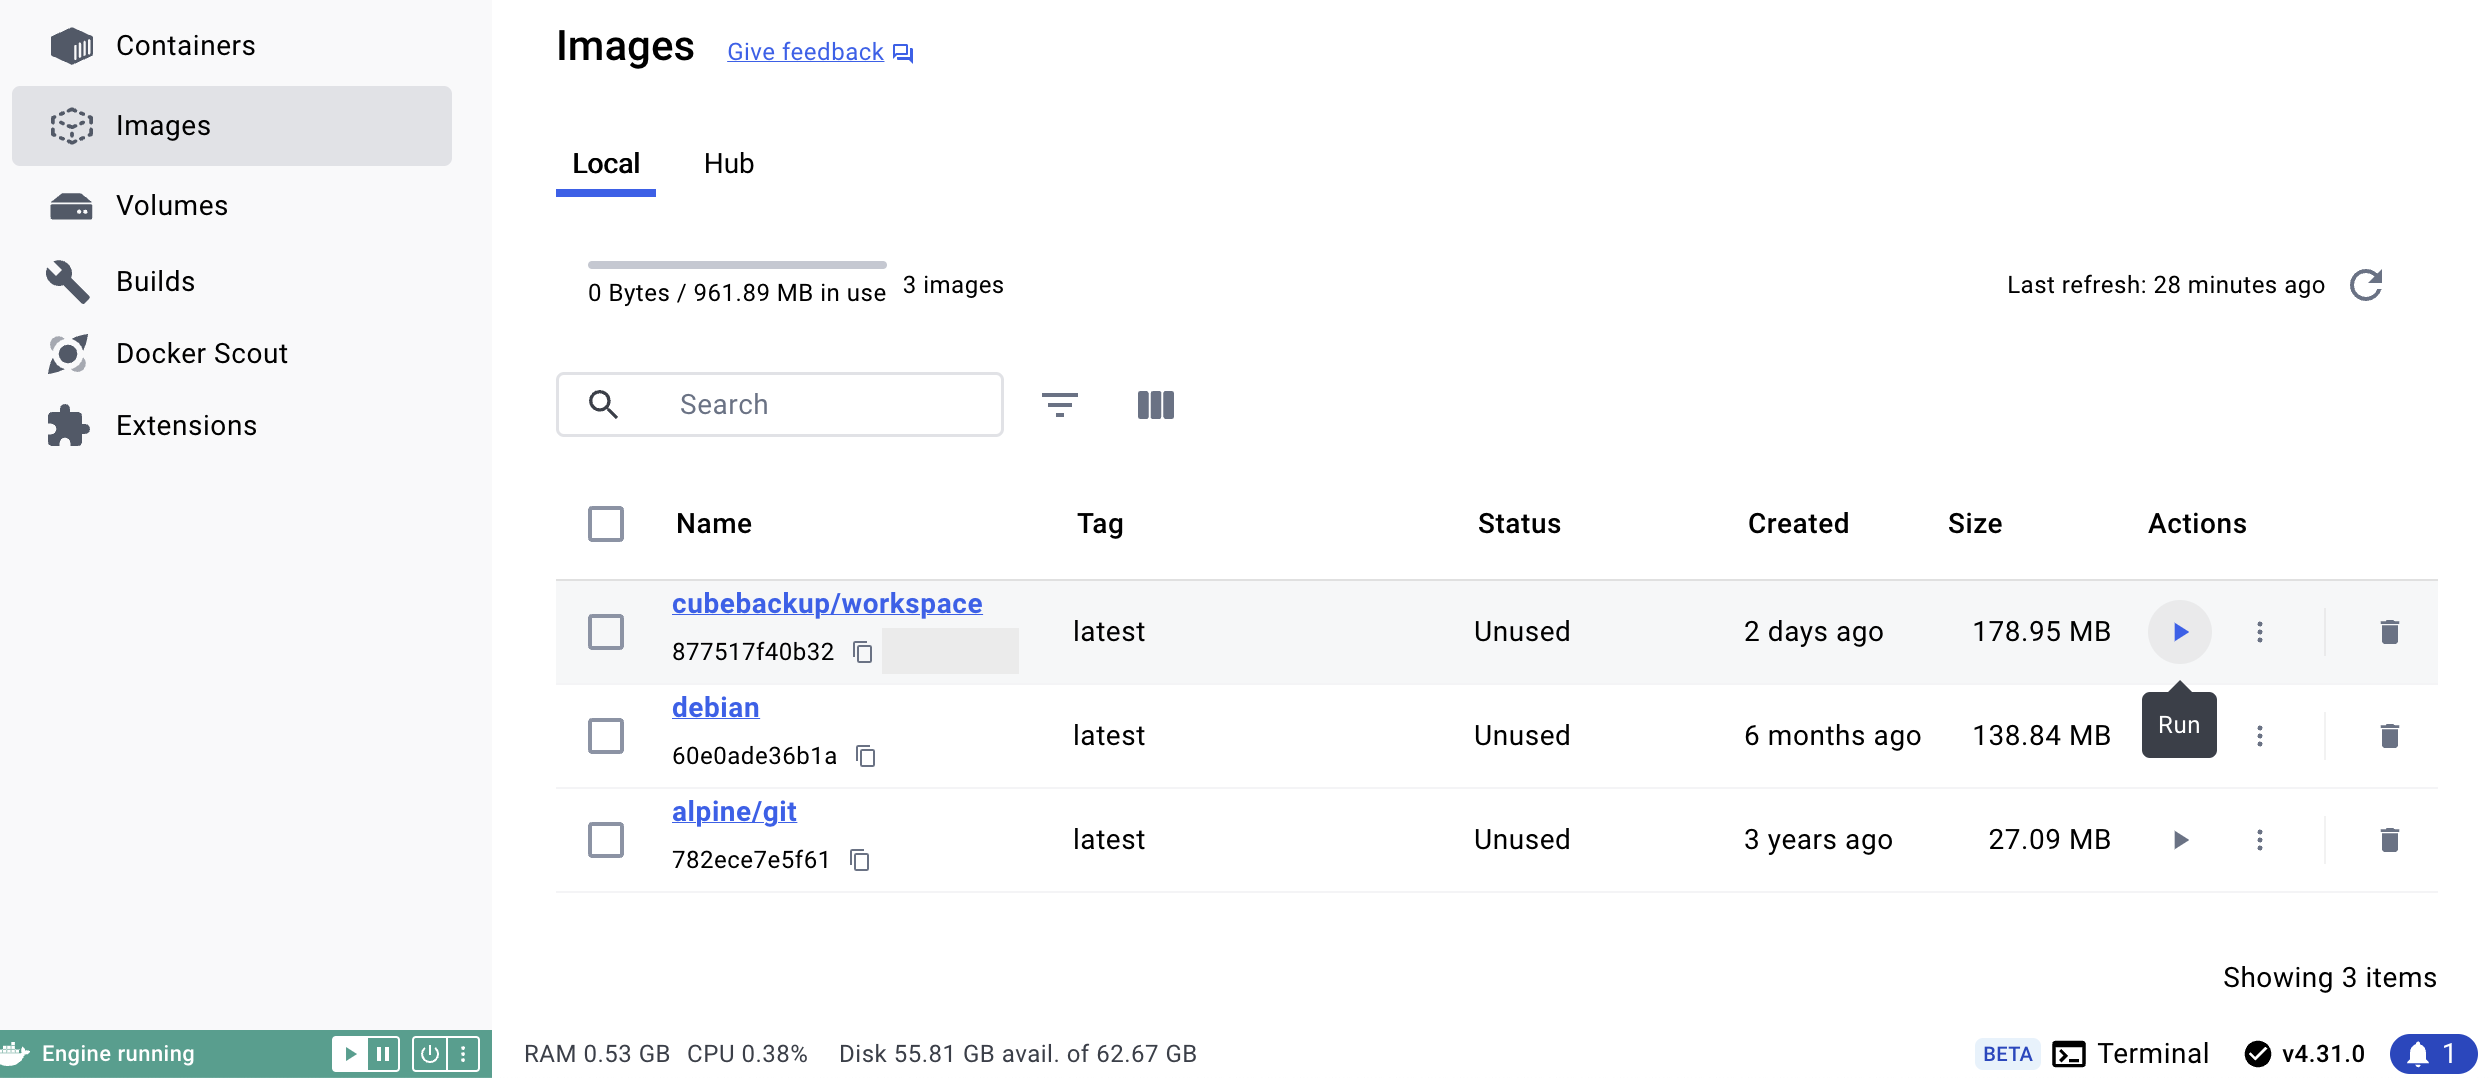This screenshot has width=2490, height=1078.
Task: Pause the Docker engine
Action: (x=383, y=1054)
